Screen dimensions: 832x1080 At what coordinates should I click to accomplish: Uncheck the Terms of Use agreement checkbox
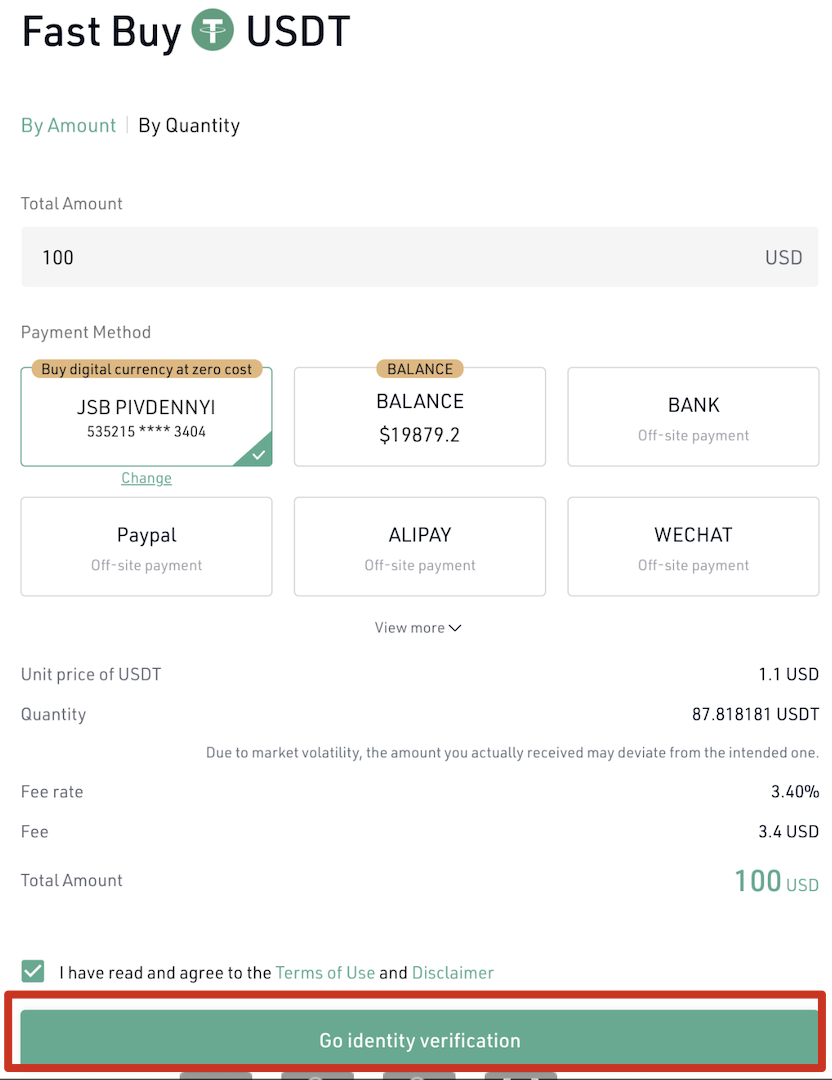coord(32,971)
